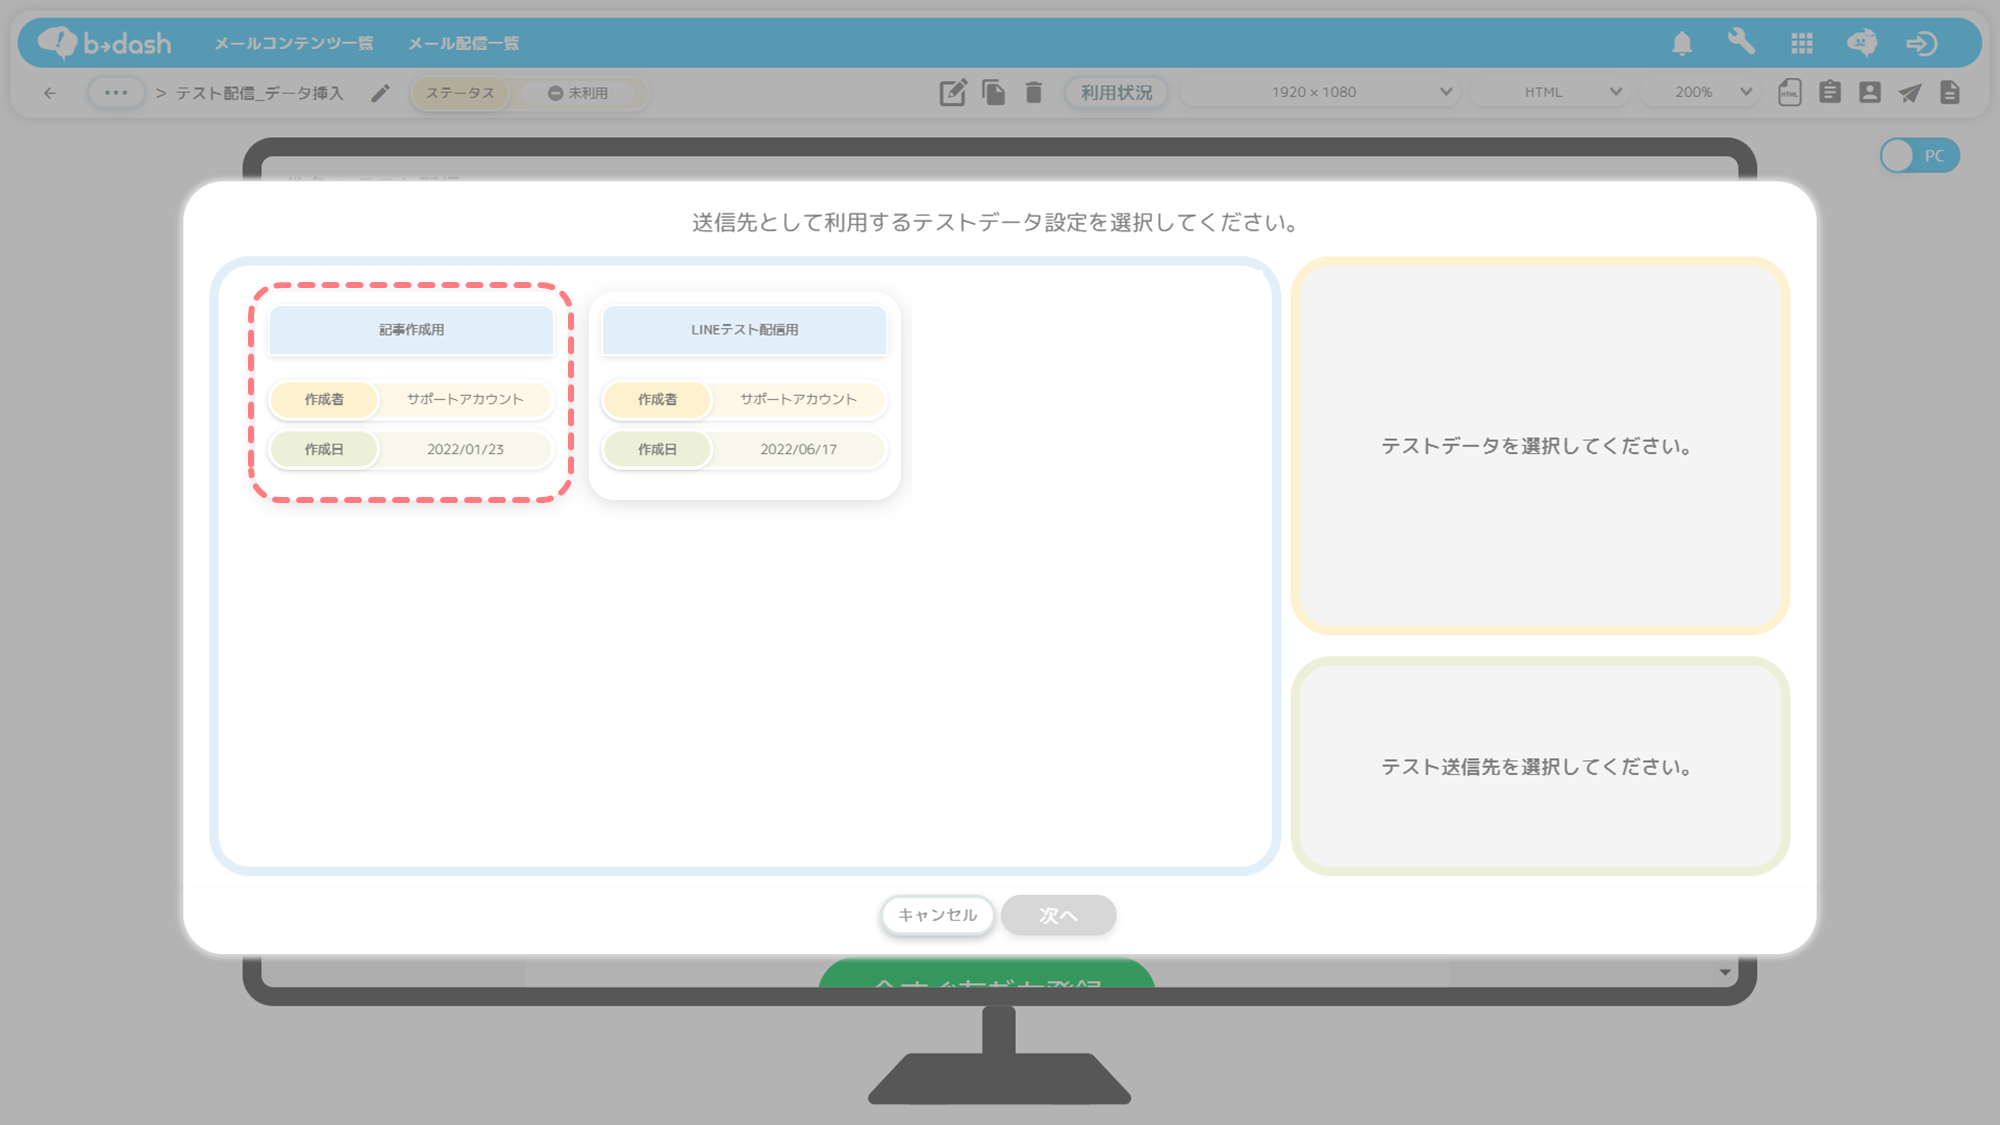Open the wrench settings icon
The width and height of the screenshot is (2000, 1125).
1741,42
